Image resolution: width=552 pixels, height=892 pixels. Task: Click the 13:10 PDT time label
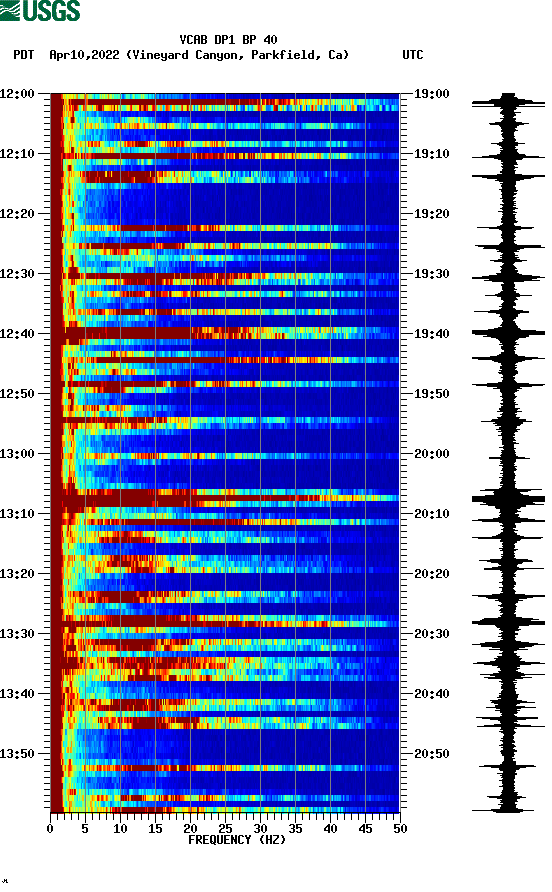(17, 514)
